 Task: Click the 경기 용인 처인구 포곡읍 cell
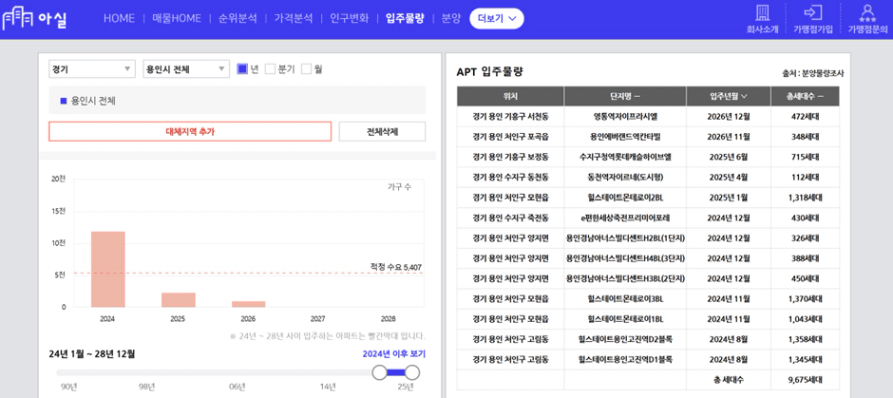coord(510,137)
